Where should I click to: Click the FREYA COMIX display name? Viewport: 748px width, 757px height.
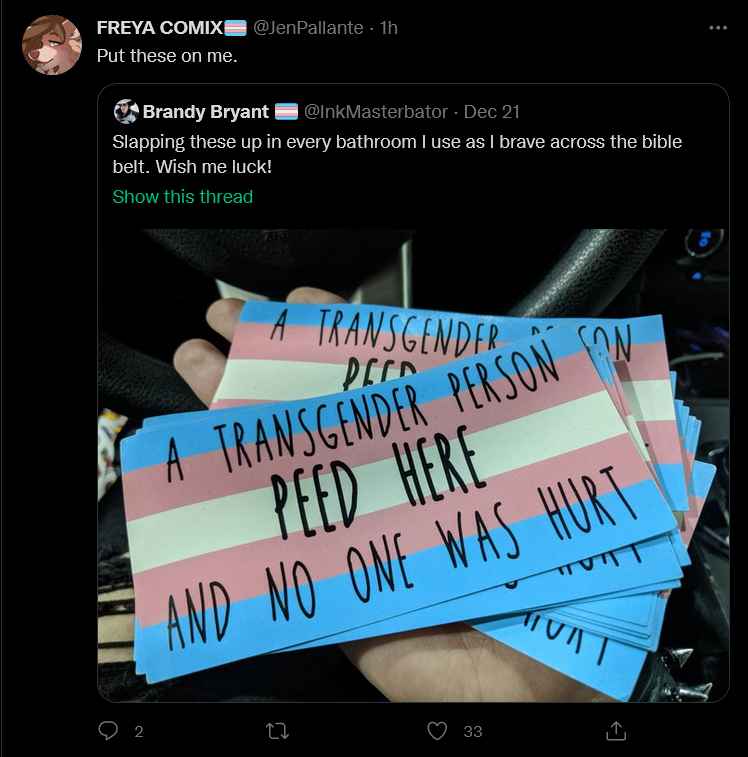click(159, 28)
